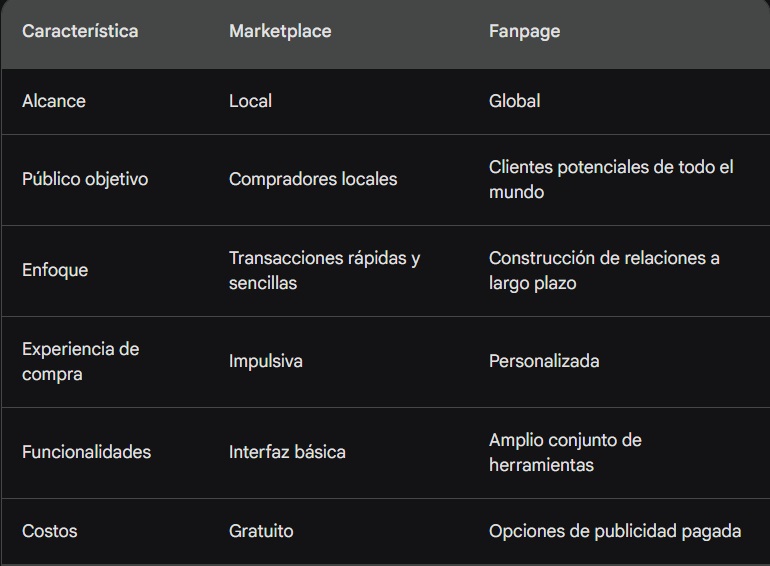
Task: Click Opciones de publicidad pagada cell
Action: coord(615,531)
